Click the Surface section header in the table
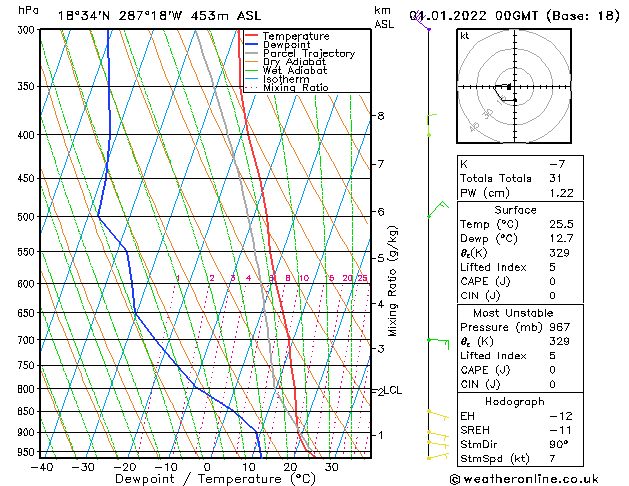 click(x=515, y=210)
